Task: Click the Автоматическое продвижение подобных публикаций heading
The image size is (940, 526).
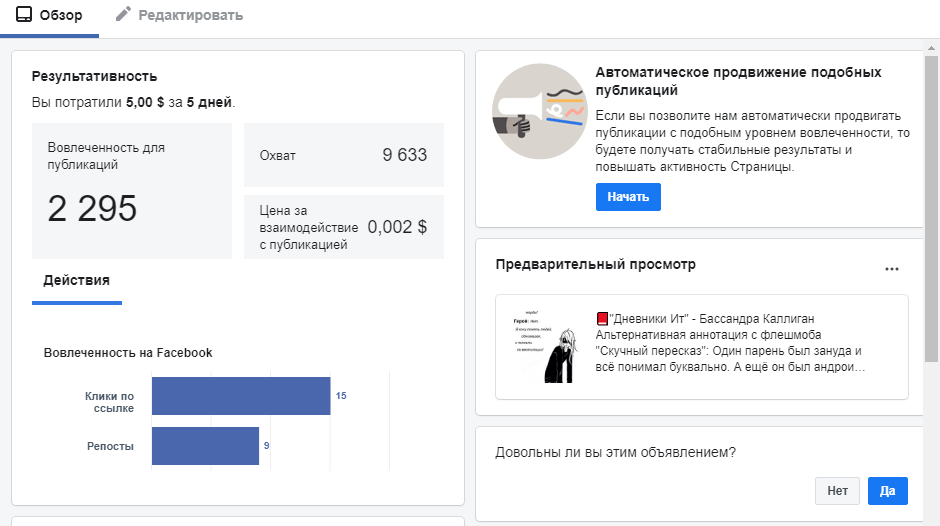Action: click(738, 80)
